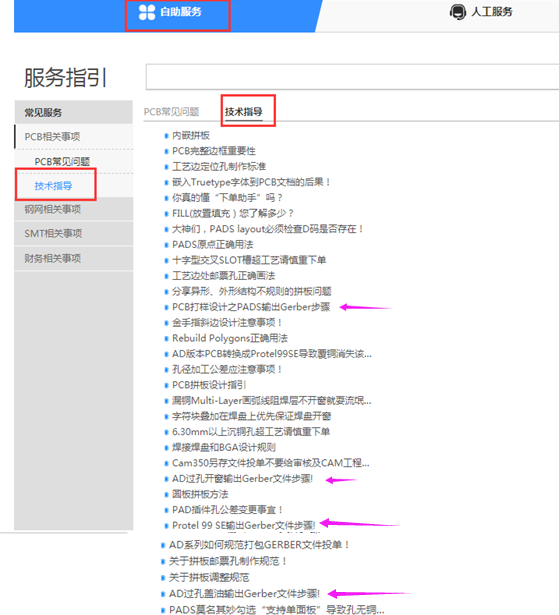The height and width of the screenshot is (615, 559).
Task: Expand PCB相关事项 in sidebar
Action: point(74,136)
